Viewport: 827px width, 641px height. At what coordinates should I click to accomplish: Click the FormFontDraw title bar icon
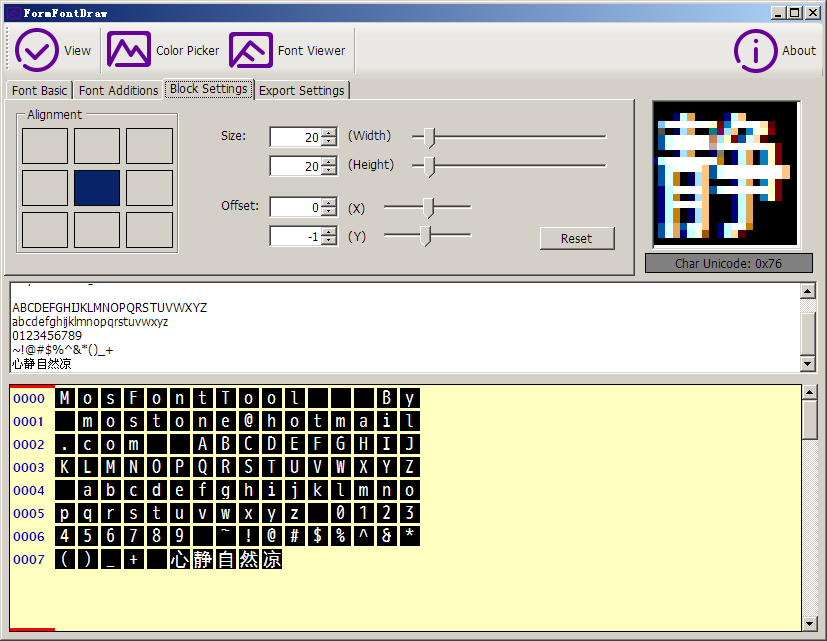coord(14,13)
